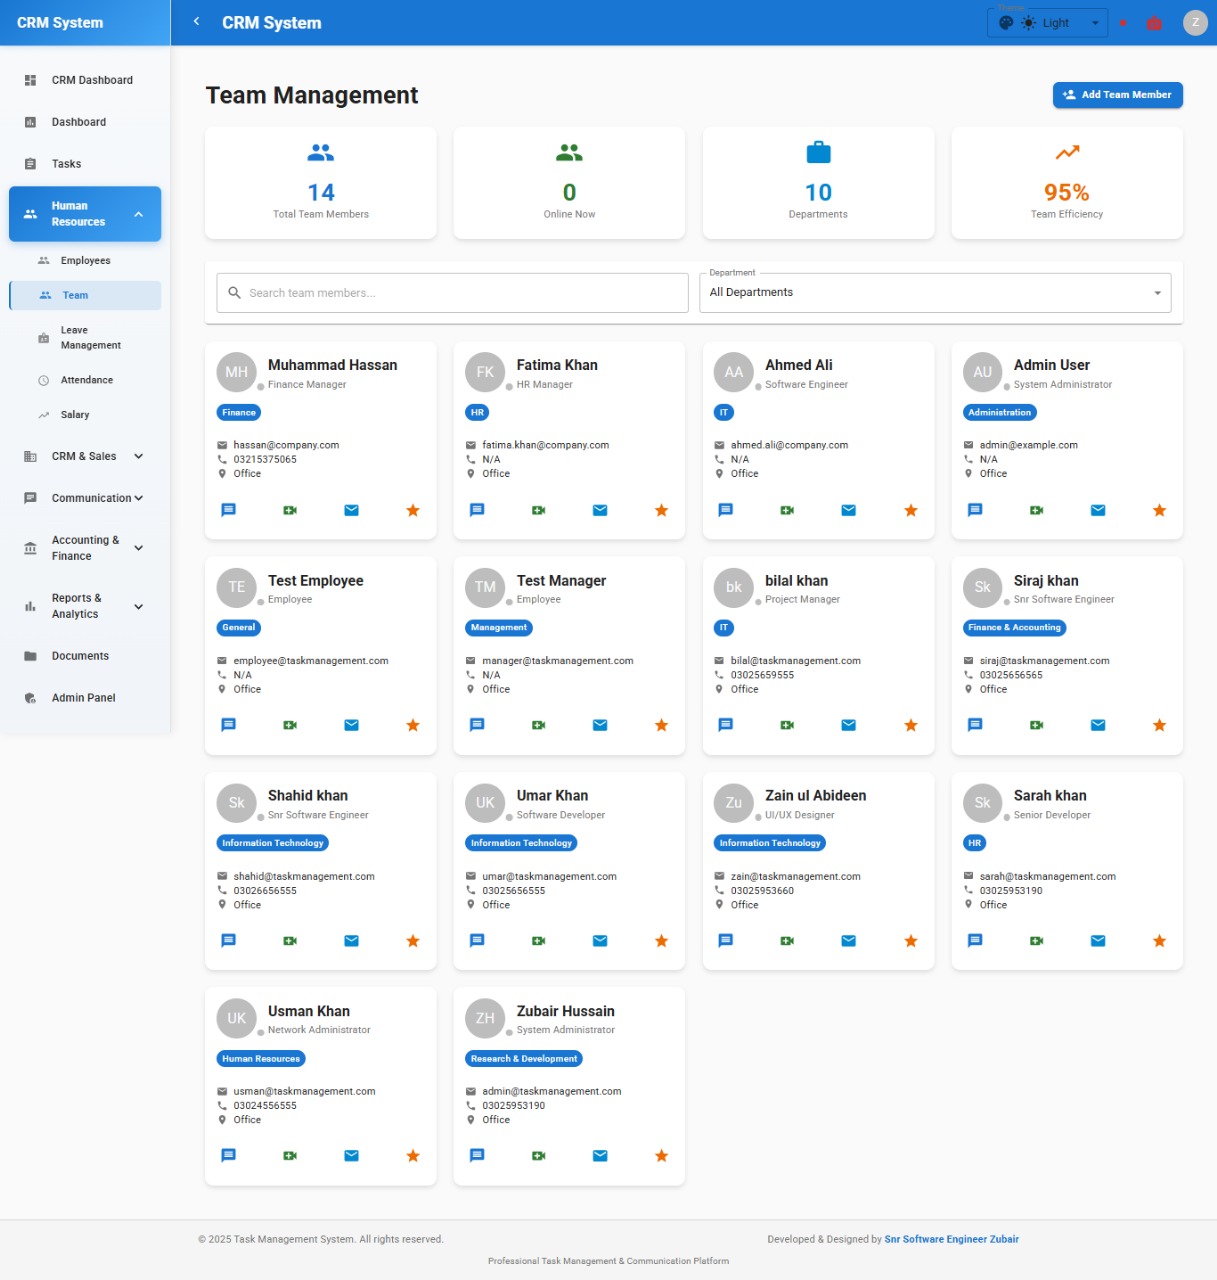The width and height of the screenshot is (1217, 1280).
Task: Open the All Departments filter dropdown
Action: coord(935,292)
